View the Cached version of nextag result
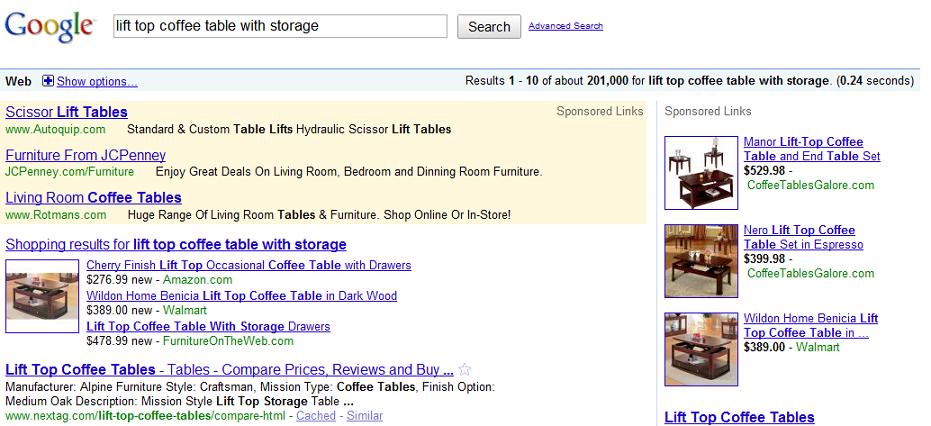The height and width of the screenshot is (426, 931). tap(316, 415)
